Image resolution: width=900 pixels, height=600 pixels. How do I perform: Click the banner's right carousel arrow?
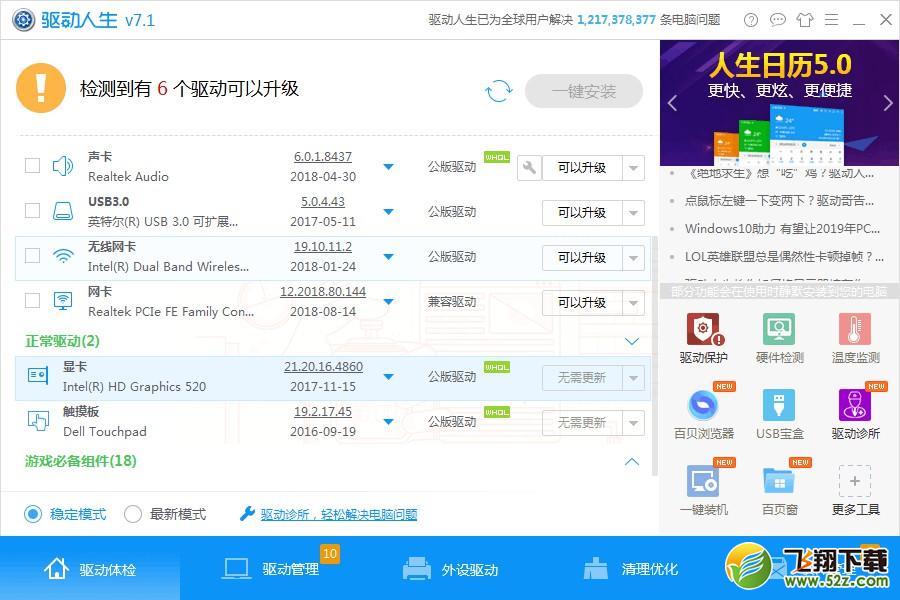pyautogui.click(x=886, y=103)
